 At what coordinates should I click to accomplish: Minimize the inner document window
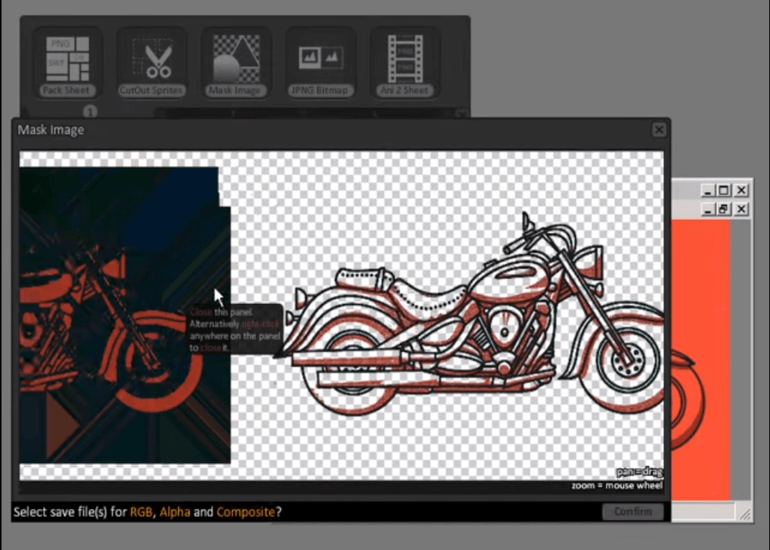click(708, 209)
